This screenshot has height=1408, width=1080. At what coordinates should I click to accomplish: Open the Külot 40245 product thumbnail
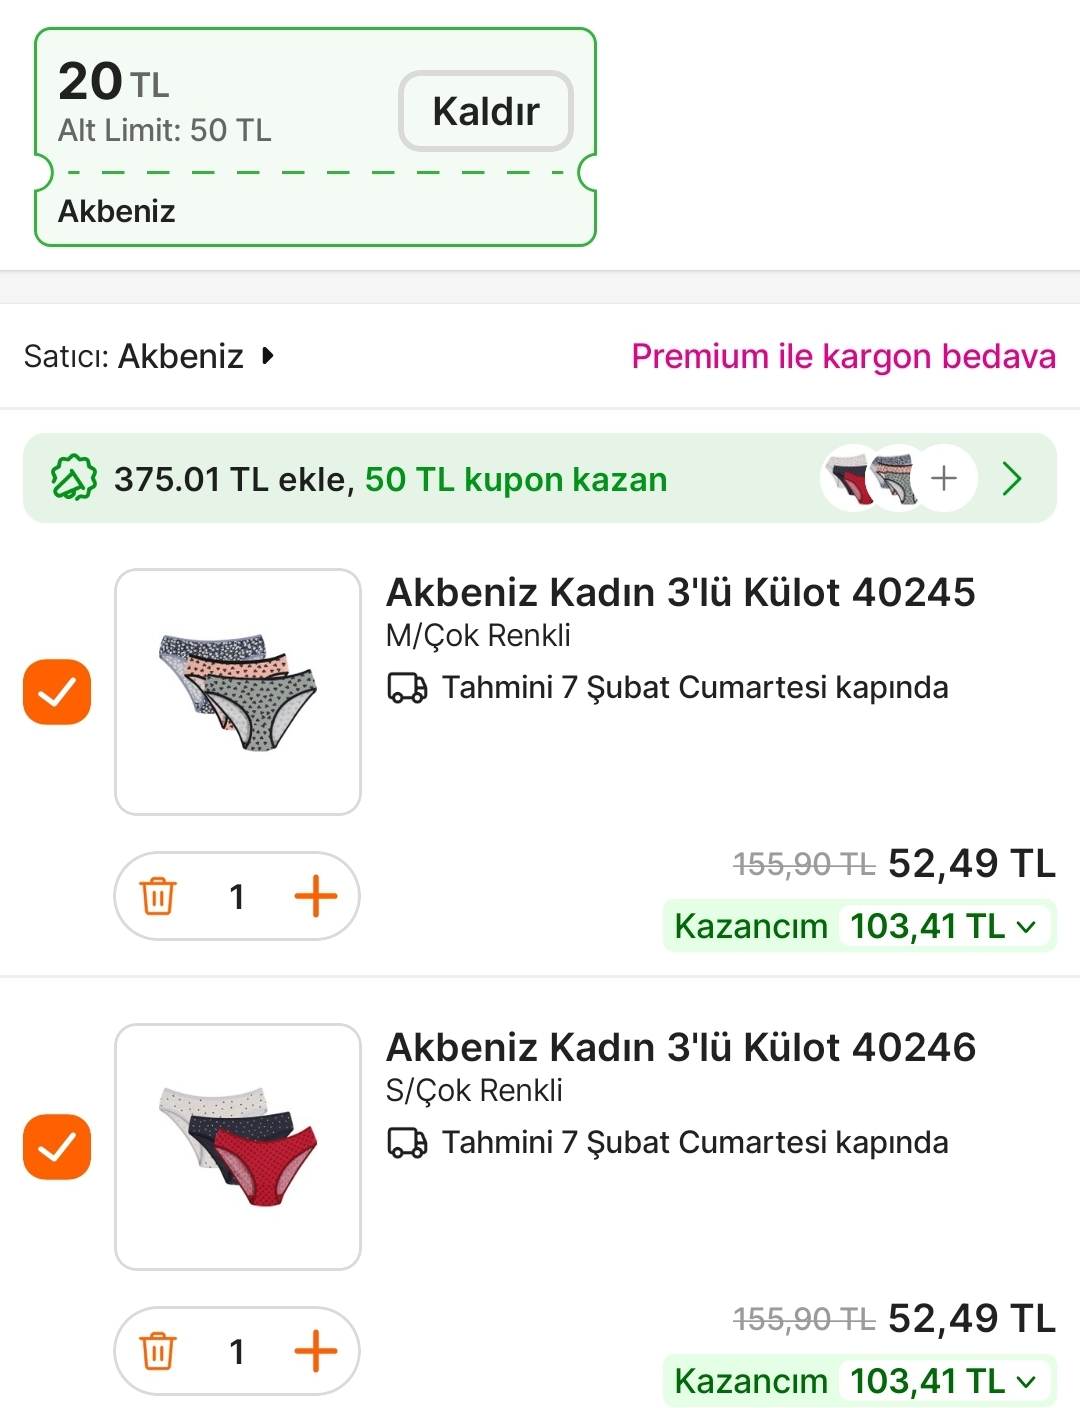point(238,692)
